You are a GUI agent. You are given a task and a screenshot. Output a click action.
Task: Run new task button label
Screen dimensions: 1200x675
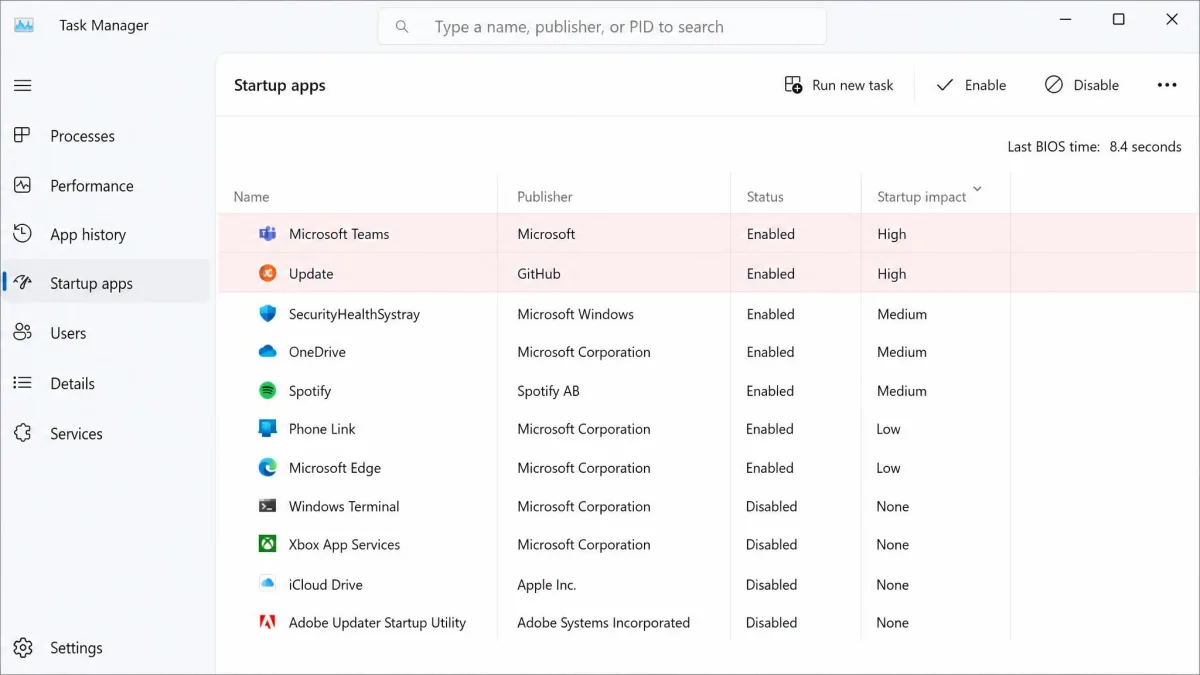853,85
